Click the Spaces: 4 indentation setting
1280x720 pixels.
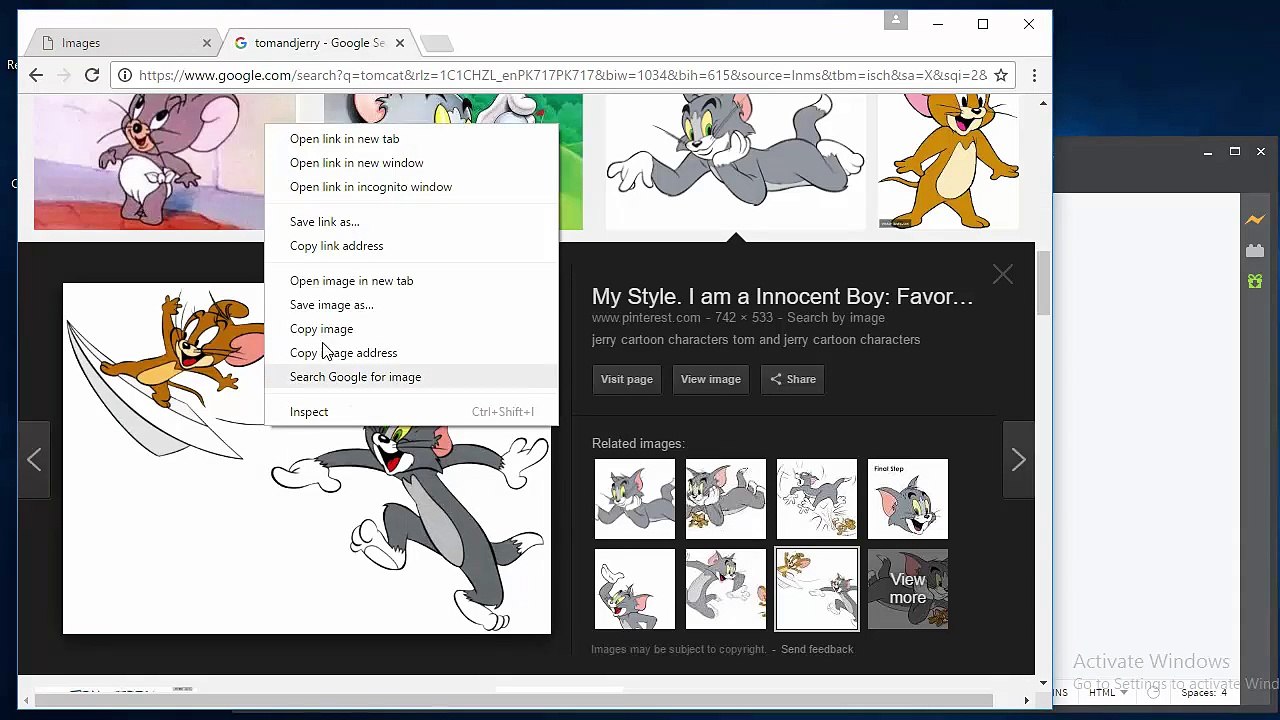(x=1204, y=692)
